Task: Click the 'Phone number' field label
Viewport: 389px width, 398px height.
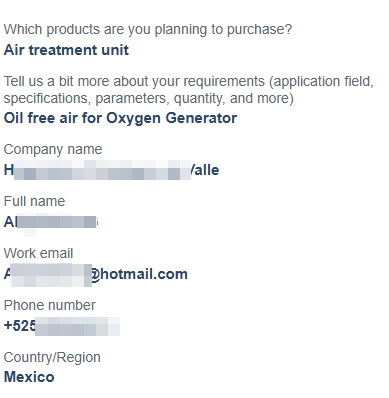Action: (x=50, y=306)
